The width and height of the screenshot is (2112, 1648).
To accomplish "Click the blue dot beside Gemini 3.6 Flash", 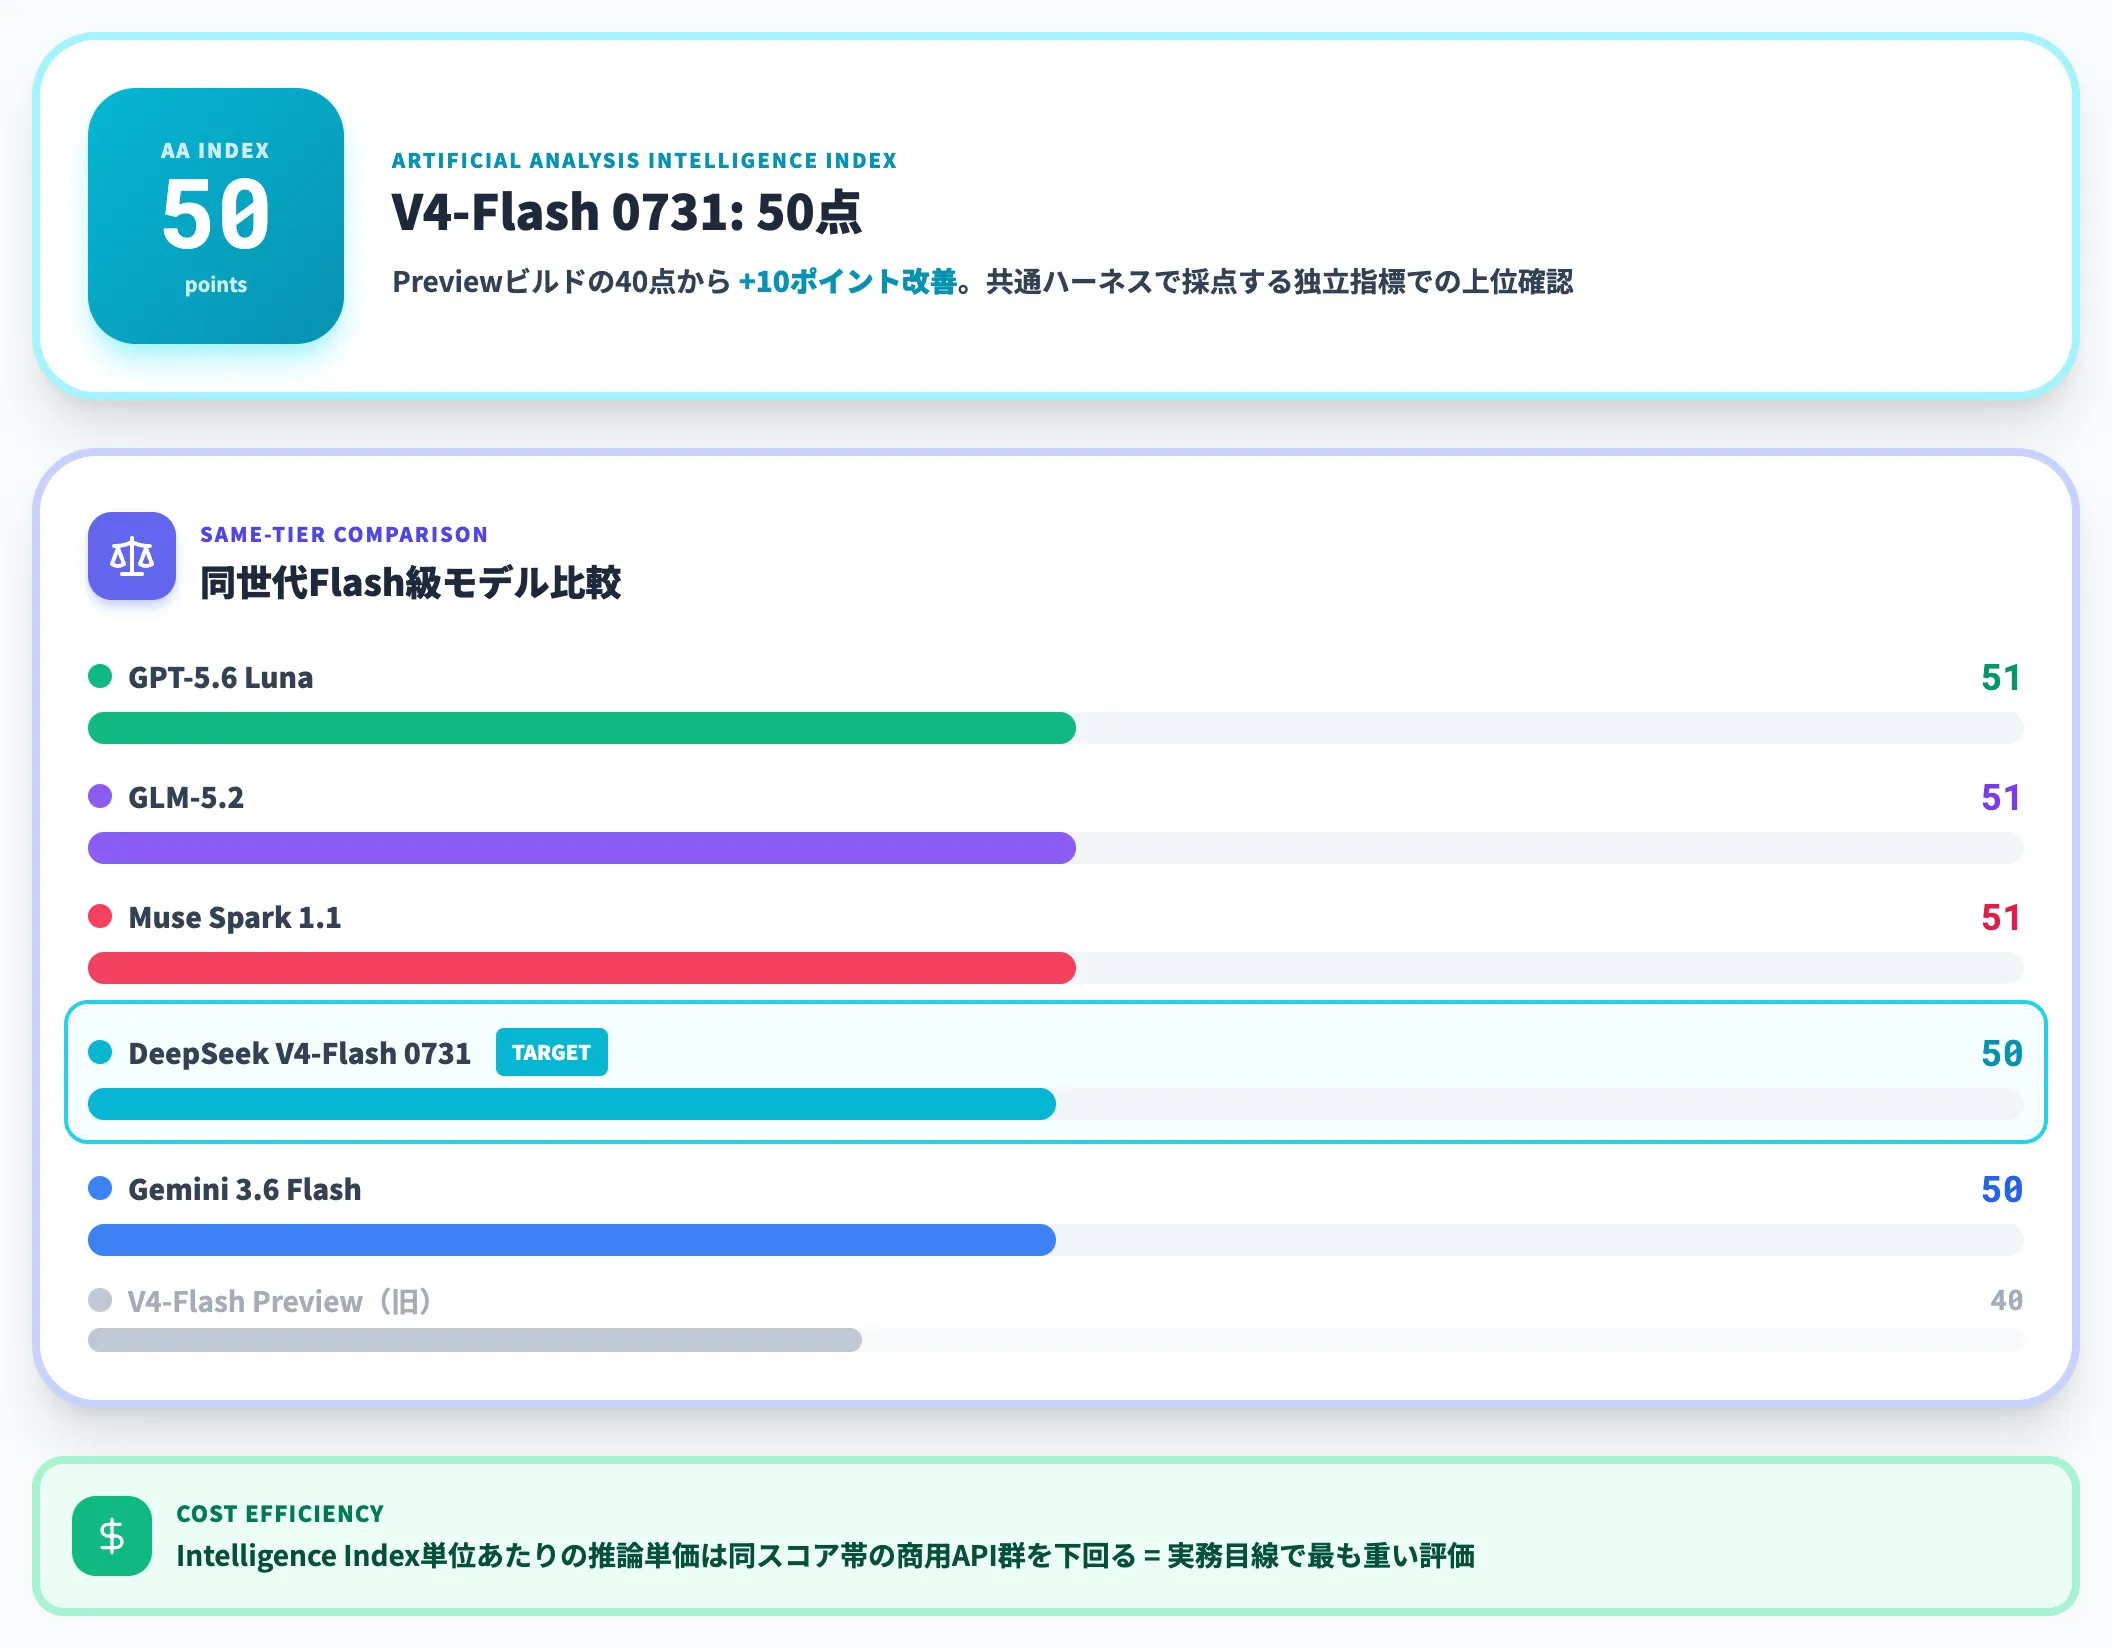I will tap(100, 1188).
